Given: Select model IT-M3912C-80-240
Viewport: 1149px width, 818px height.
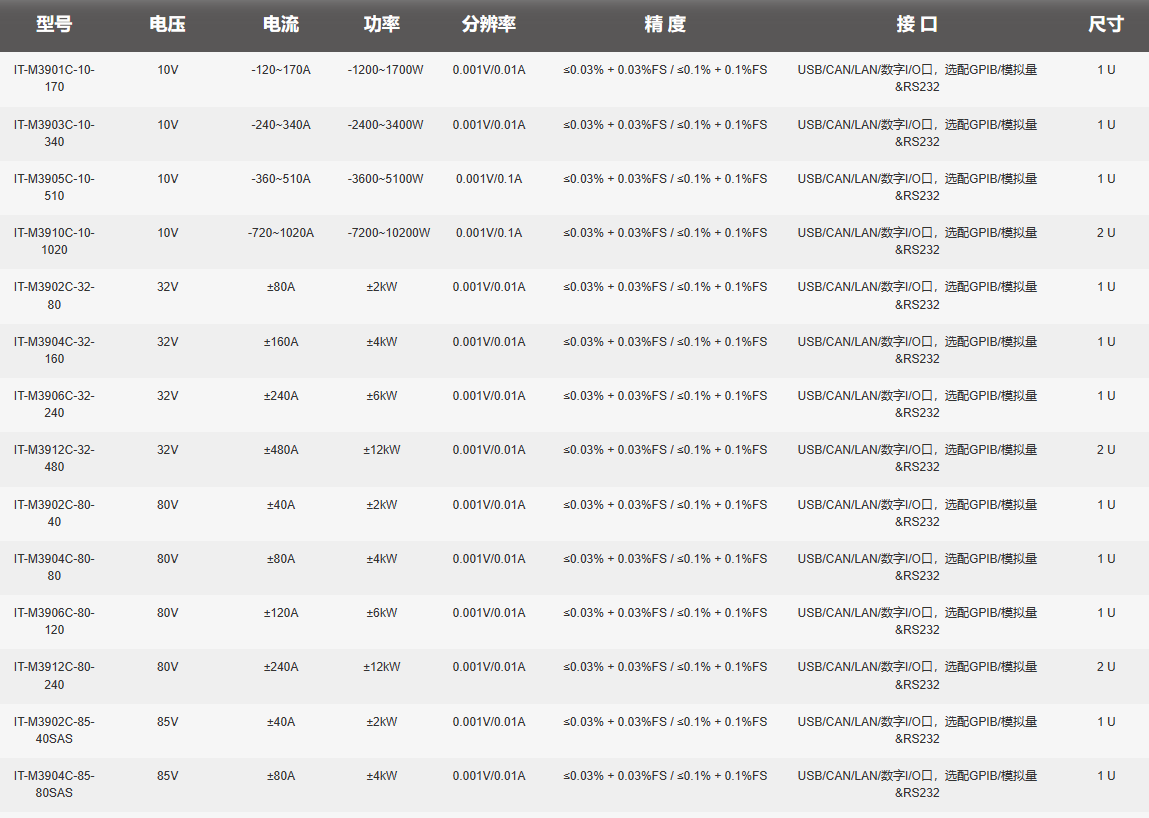Looking at the screenshot, I should [54, 676].
